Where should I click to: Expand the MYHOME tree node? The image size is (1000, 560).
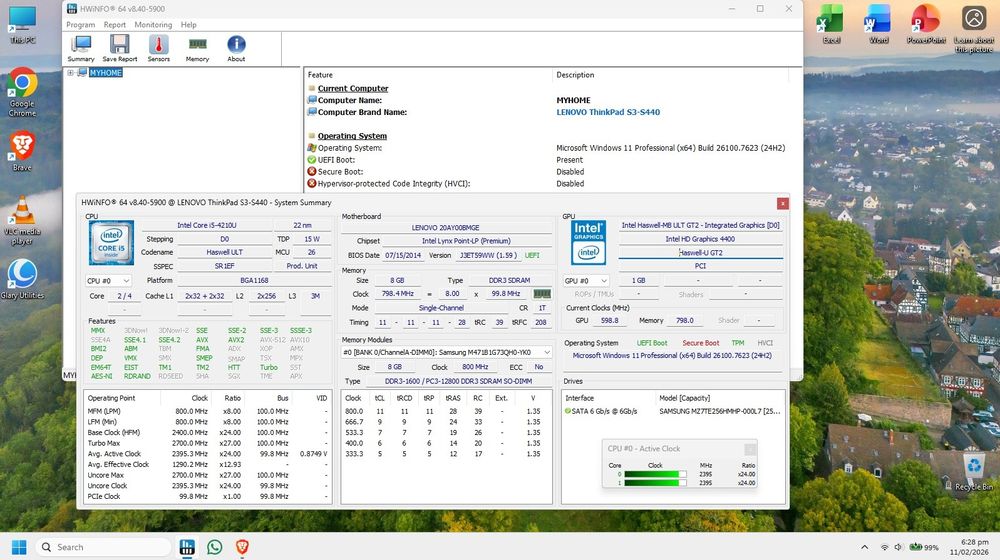70,73
